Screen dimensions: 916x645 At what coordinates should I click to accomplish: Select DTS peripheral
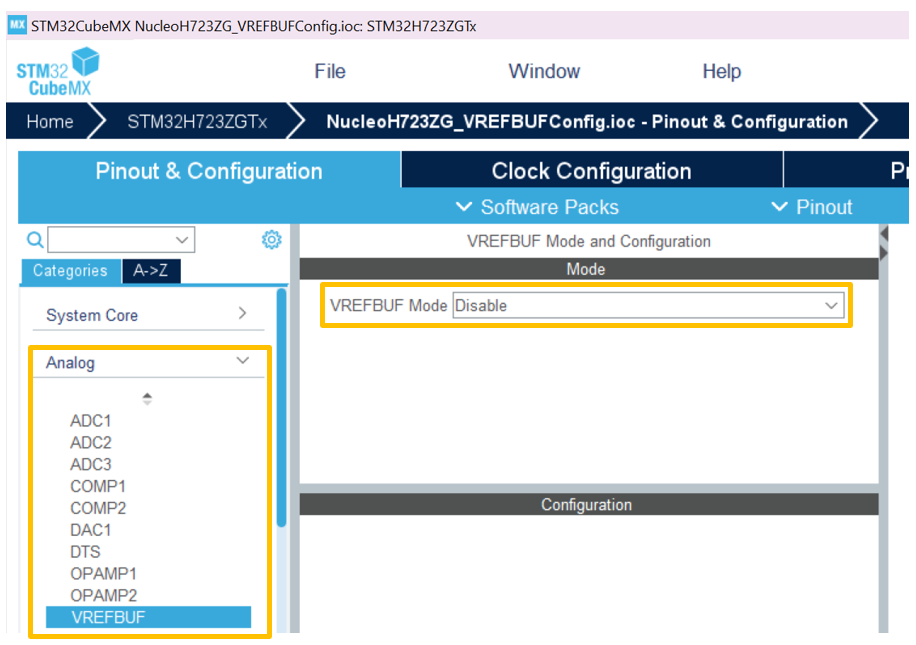(x=85, y=552)
